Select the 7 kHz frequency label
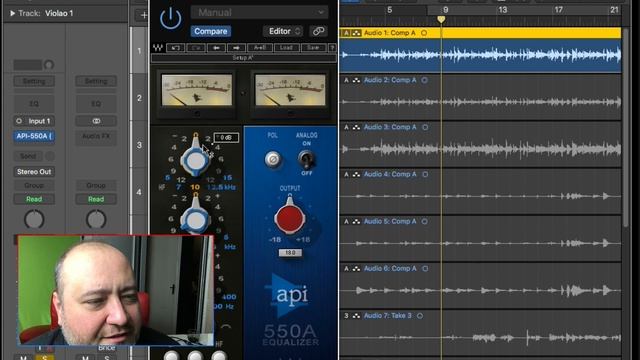 tap(178, 187)
